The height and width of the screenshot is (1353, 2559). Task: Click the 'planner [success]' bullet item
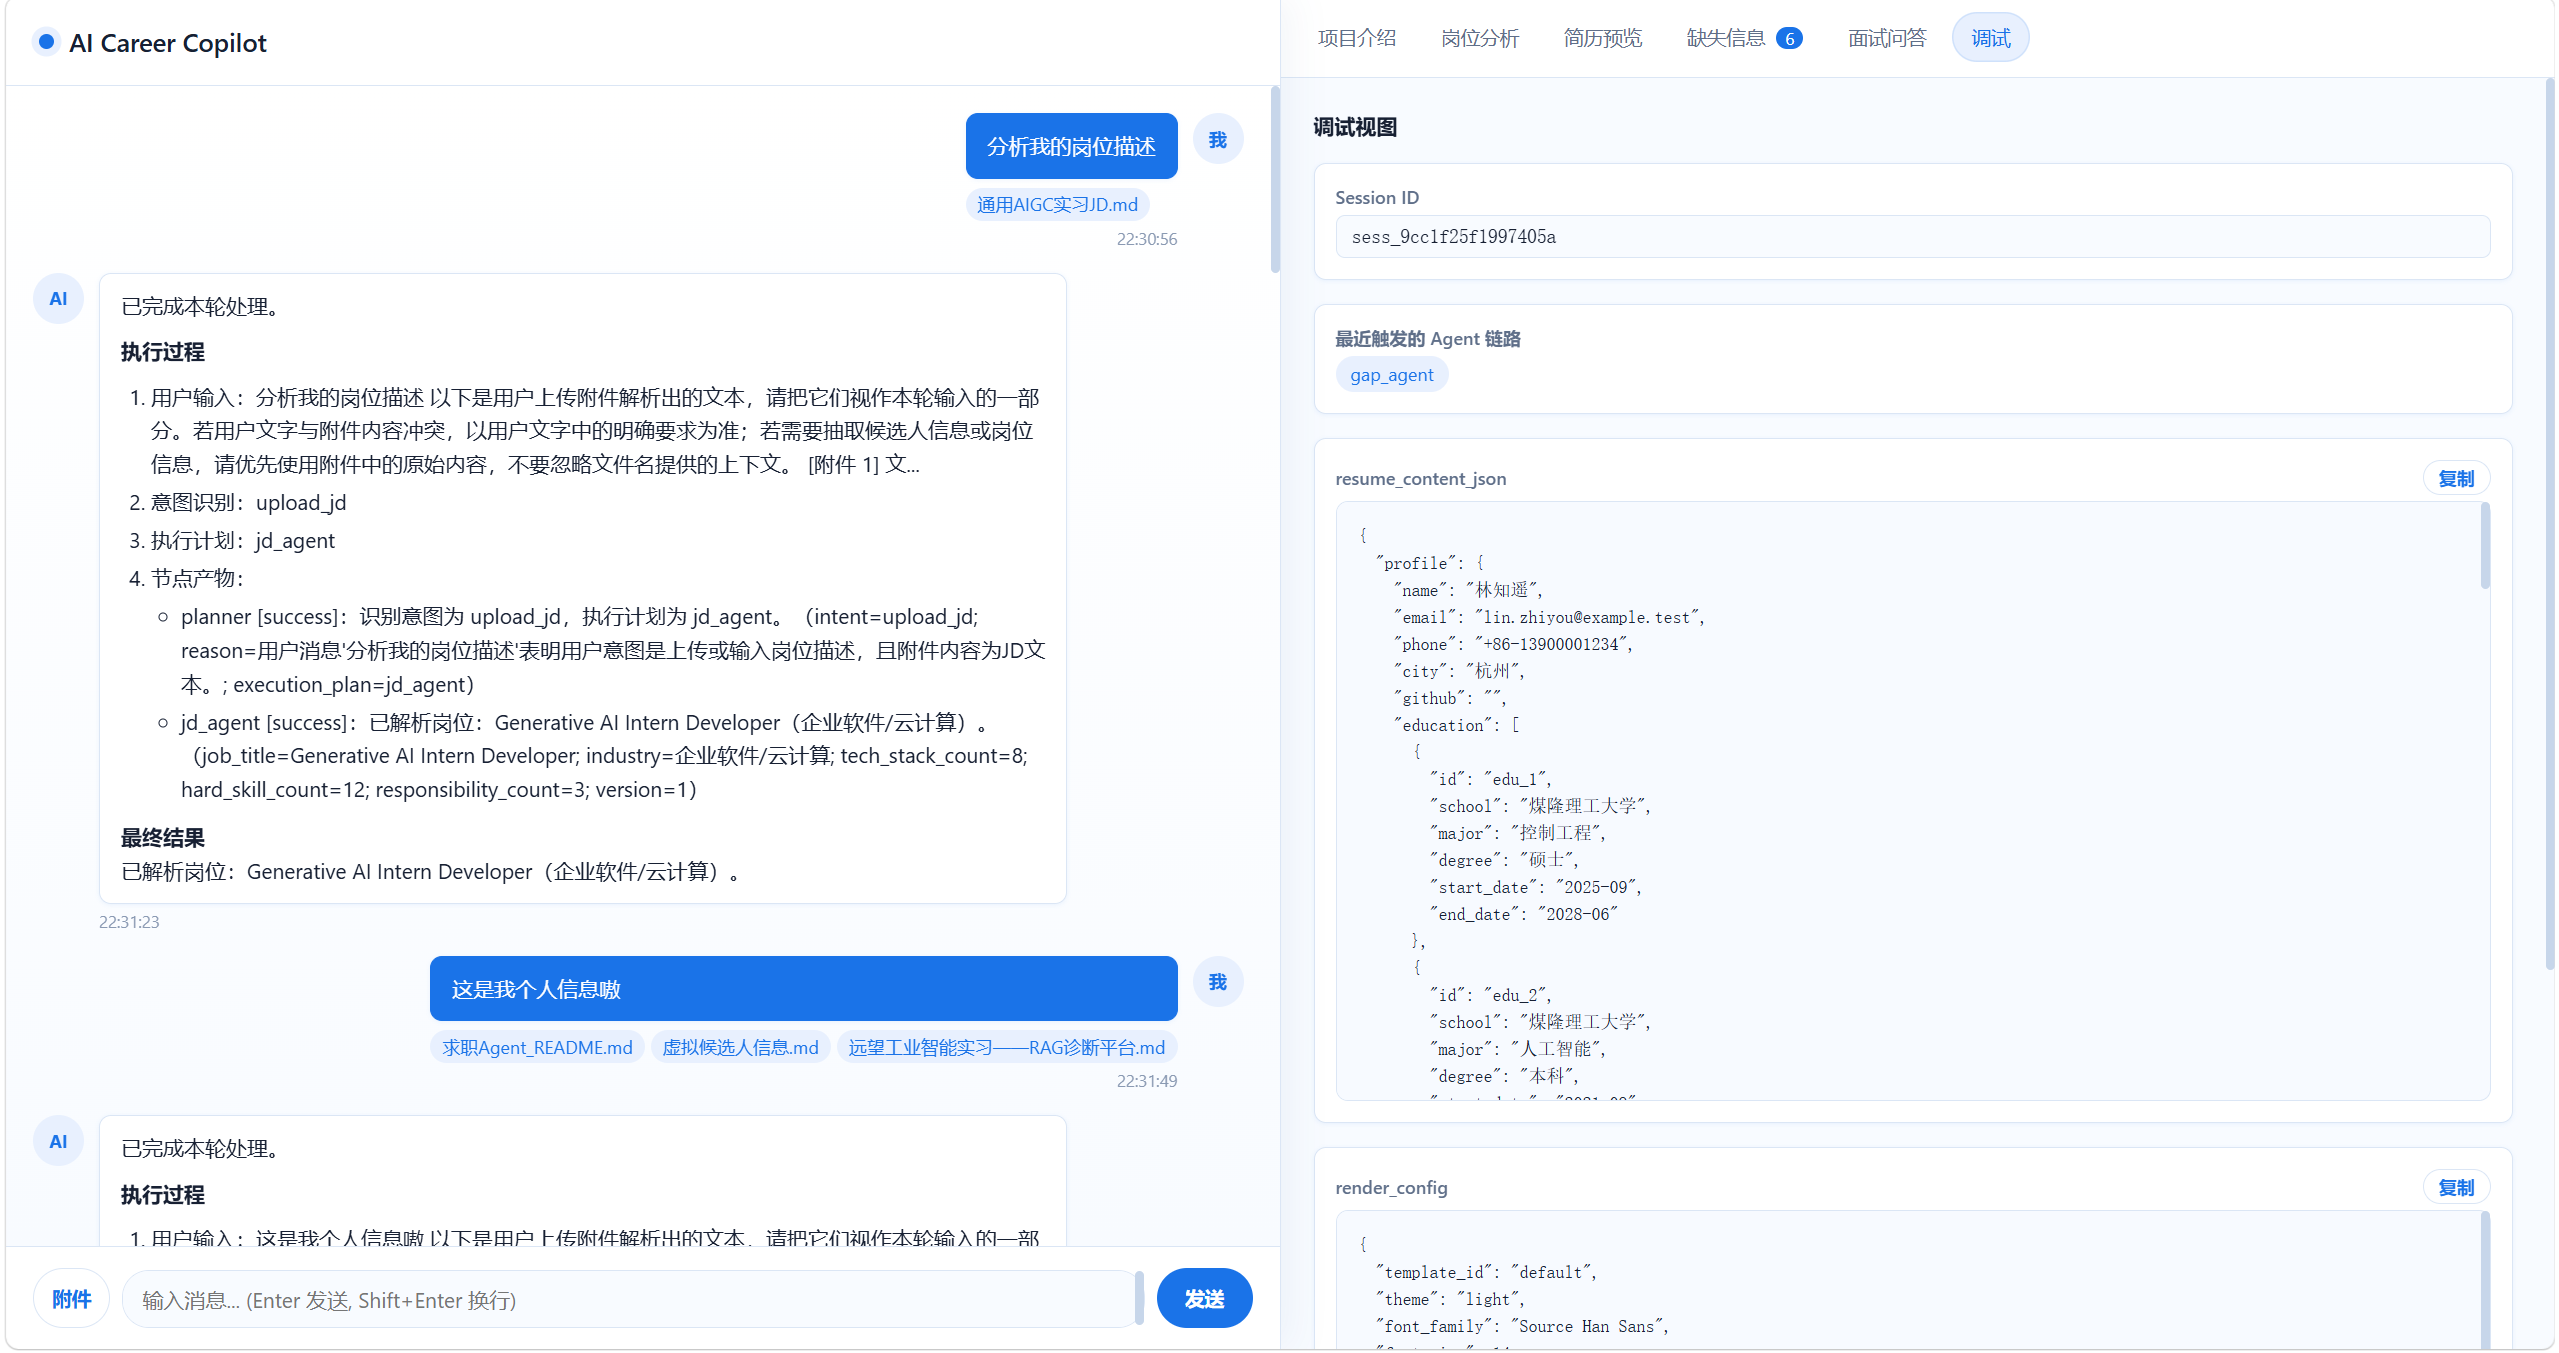(x=612, y=651)
